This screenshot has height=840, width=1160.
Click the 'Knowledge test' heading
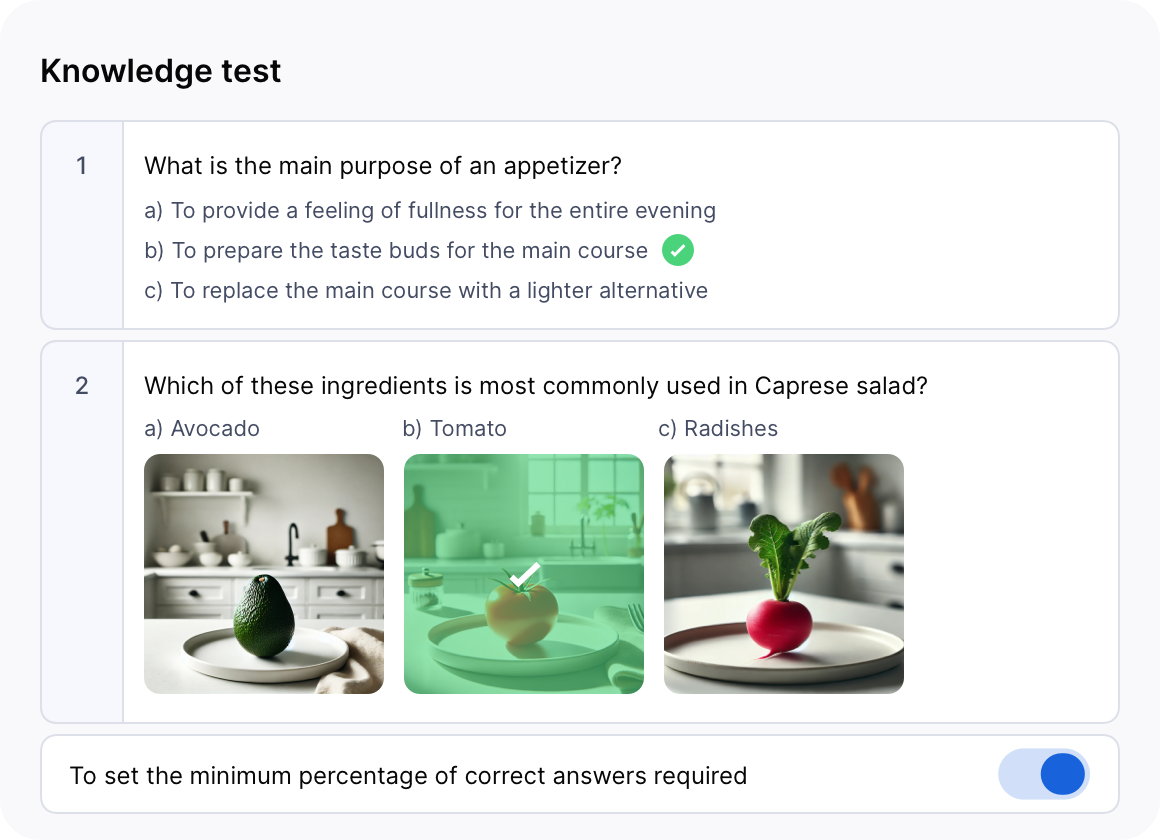pos(161,72)
